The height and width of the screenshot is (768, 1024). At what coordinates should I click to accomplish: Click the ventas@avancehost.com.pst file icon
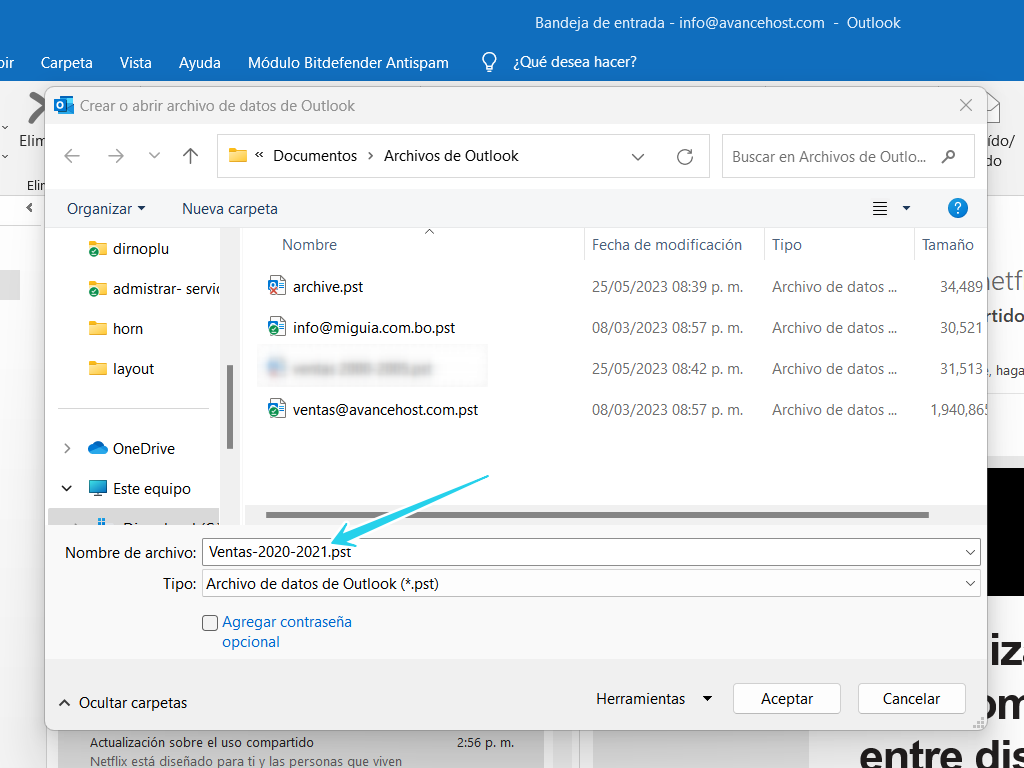point(276,409)
